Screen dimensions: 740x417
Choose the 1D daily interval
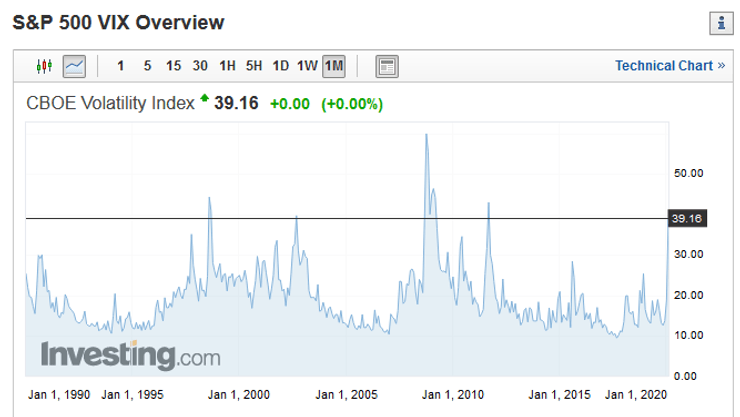(280, 67)
